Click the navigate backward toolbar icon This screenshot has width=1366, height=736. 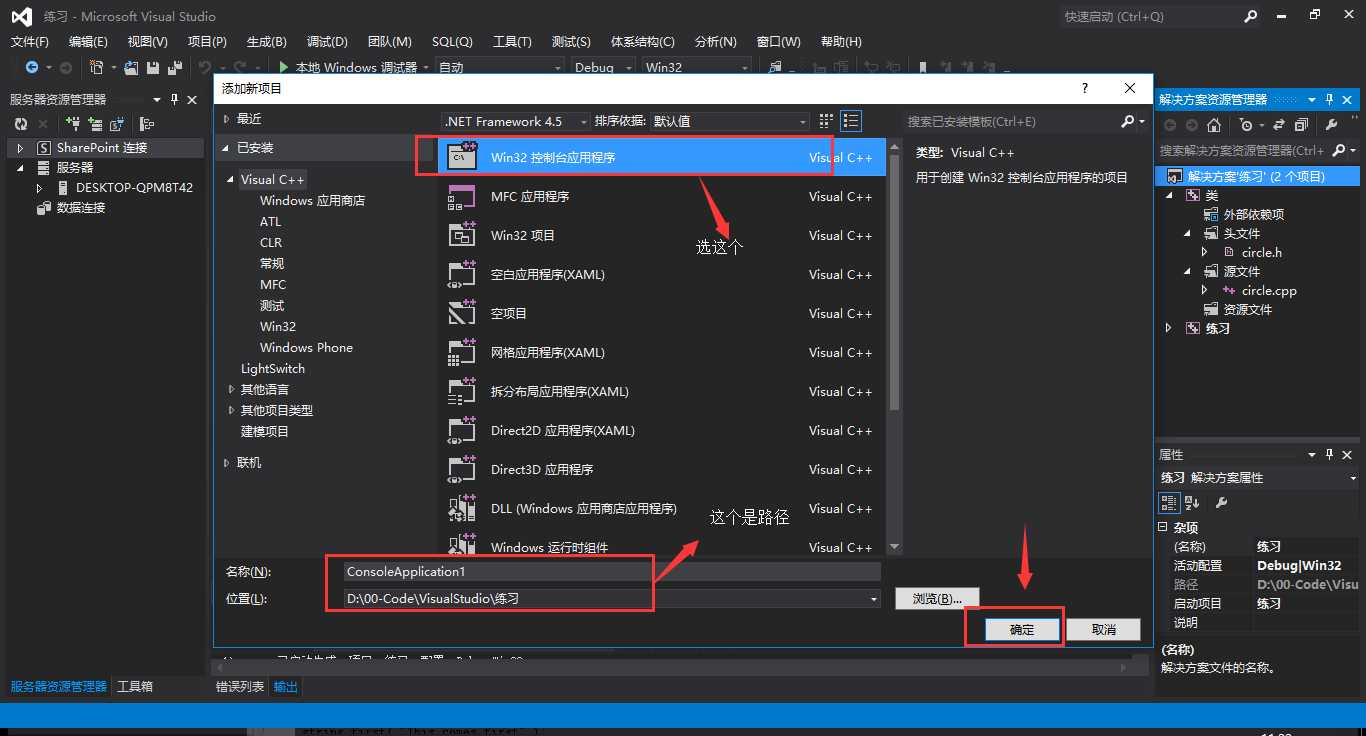[32, 67]
